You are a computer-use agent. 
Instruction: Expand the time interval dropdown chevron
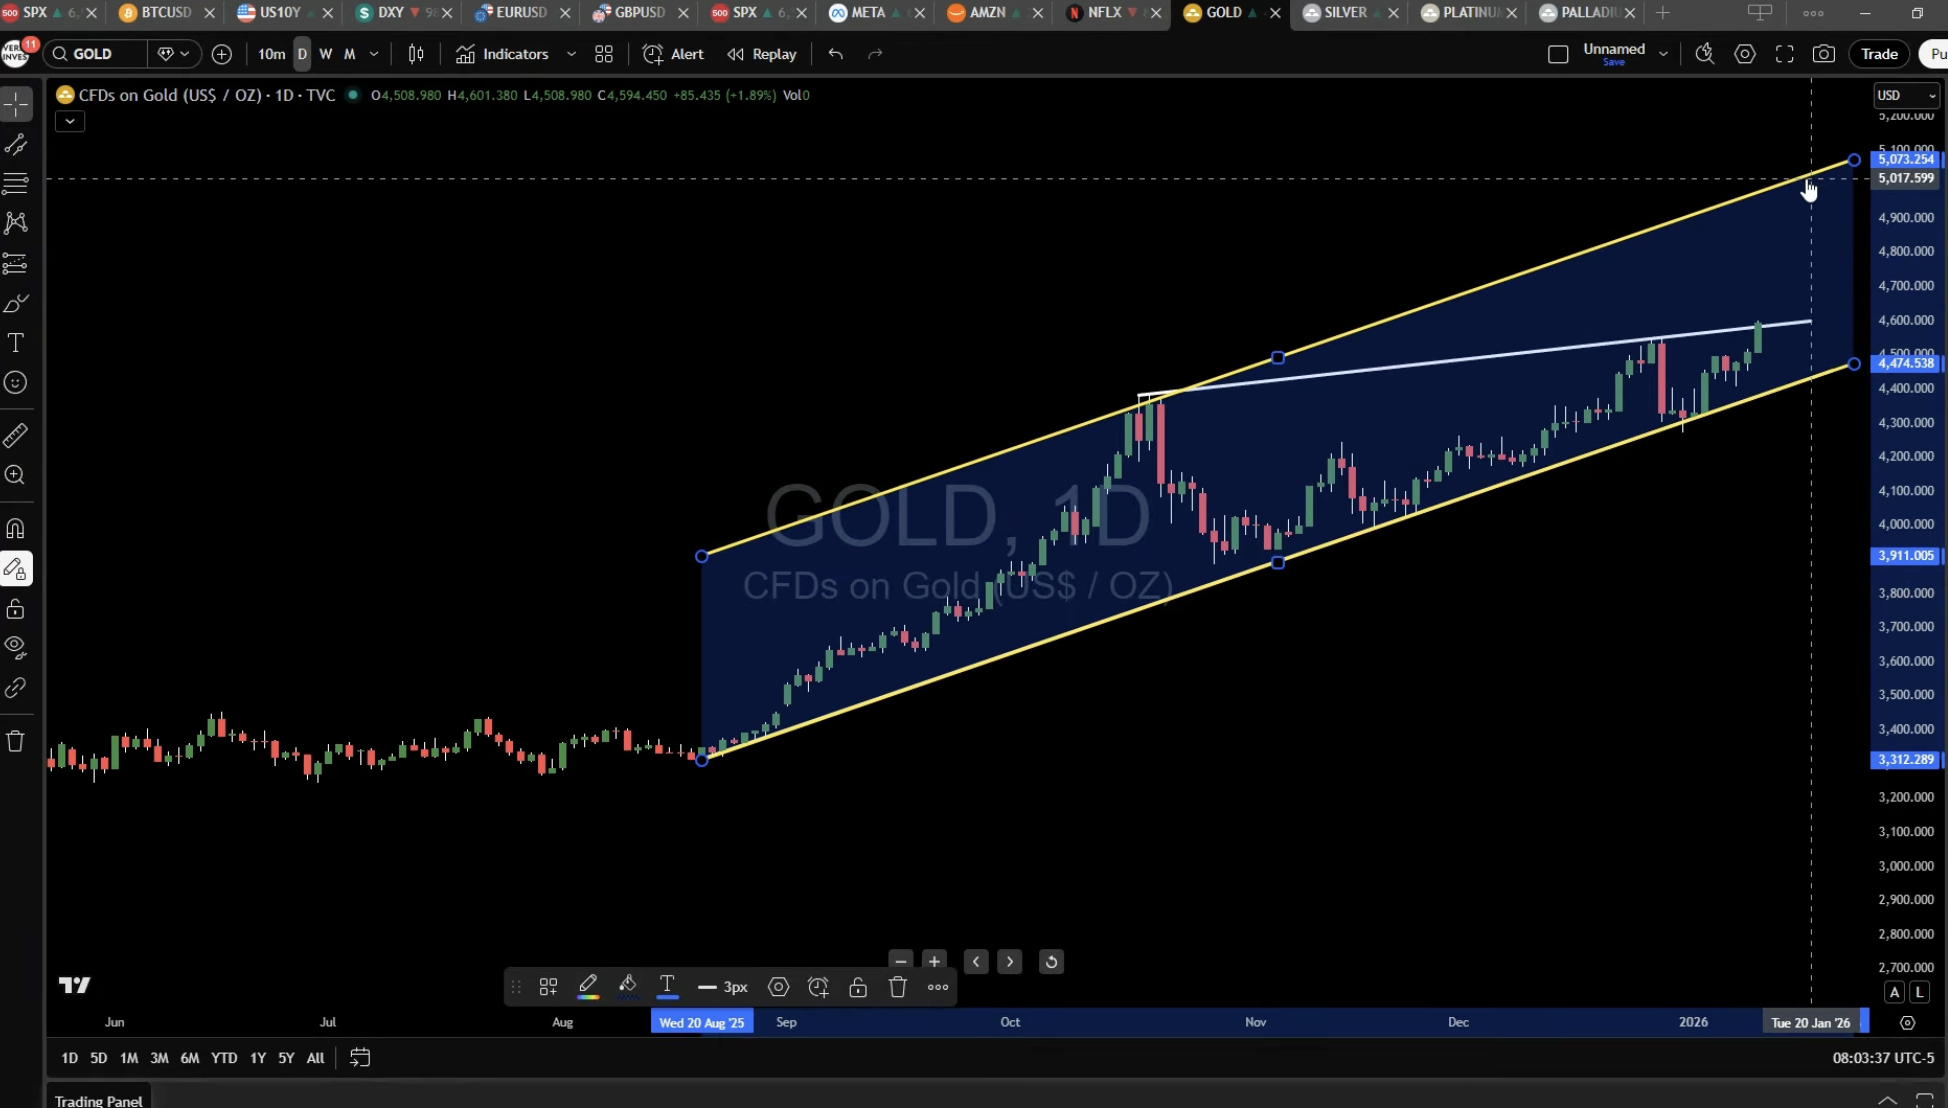[x=374, y=54]
